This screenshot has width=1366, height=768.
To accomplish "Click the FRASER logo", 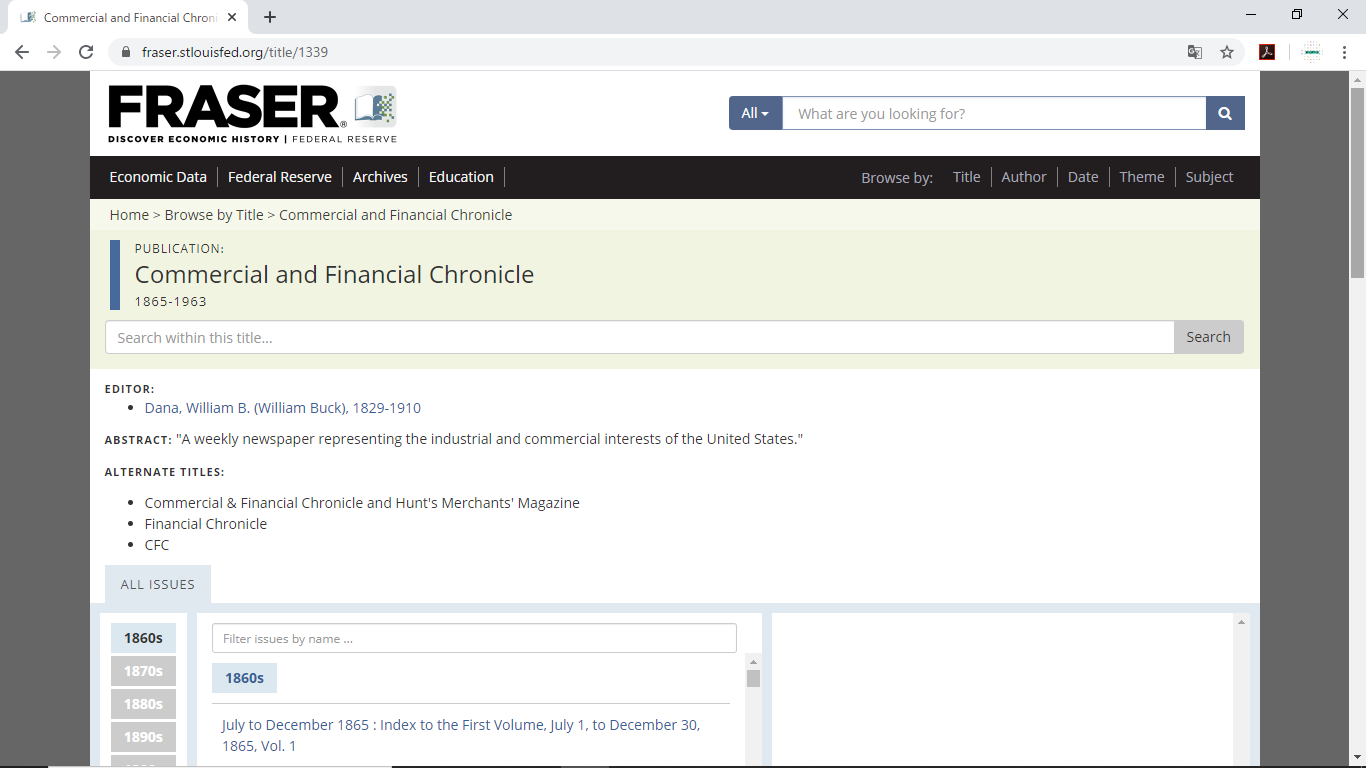I will pyautogui.click(x=252, y=114).
